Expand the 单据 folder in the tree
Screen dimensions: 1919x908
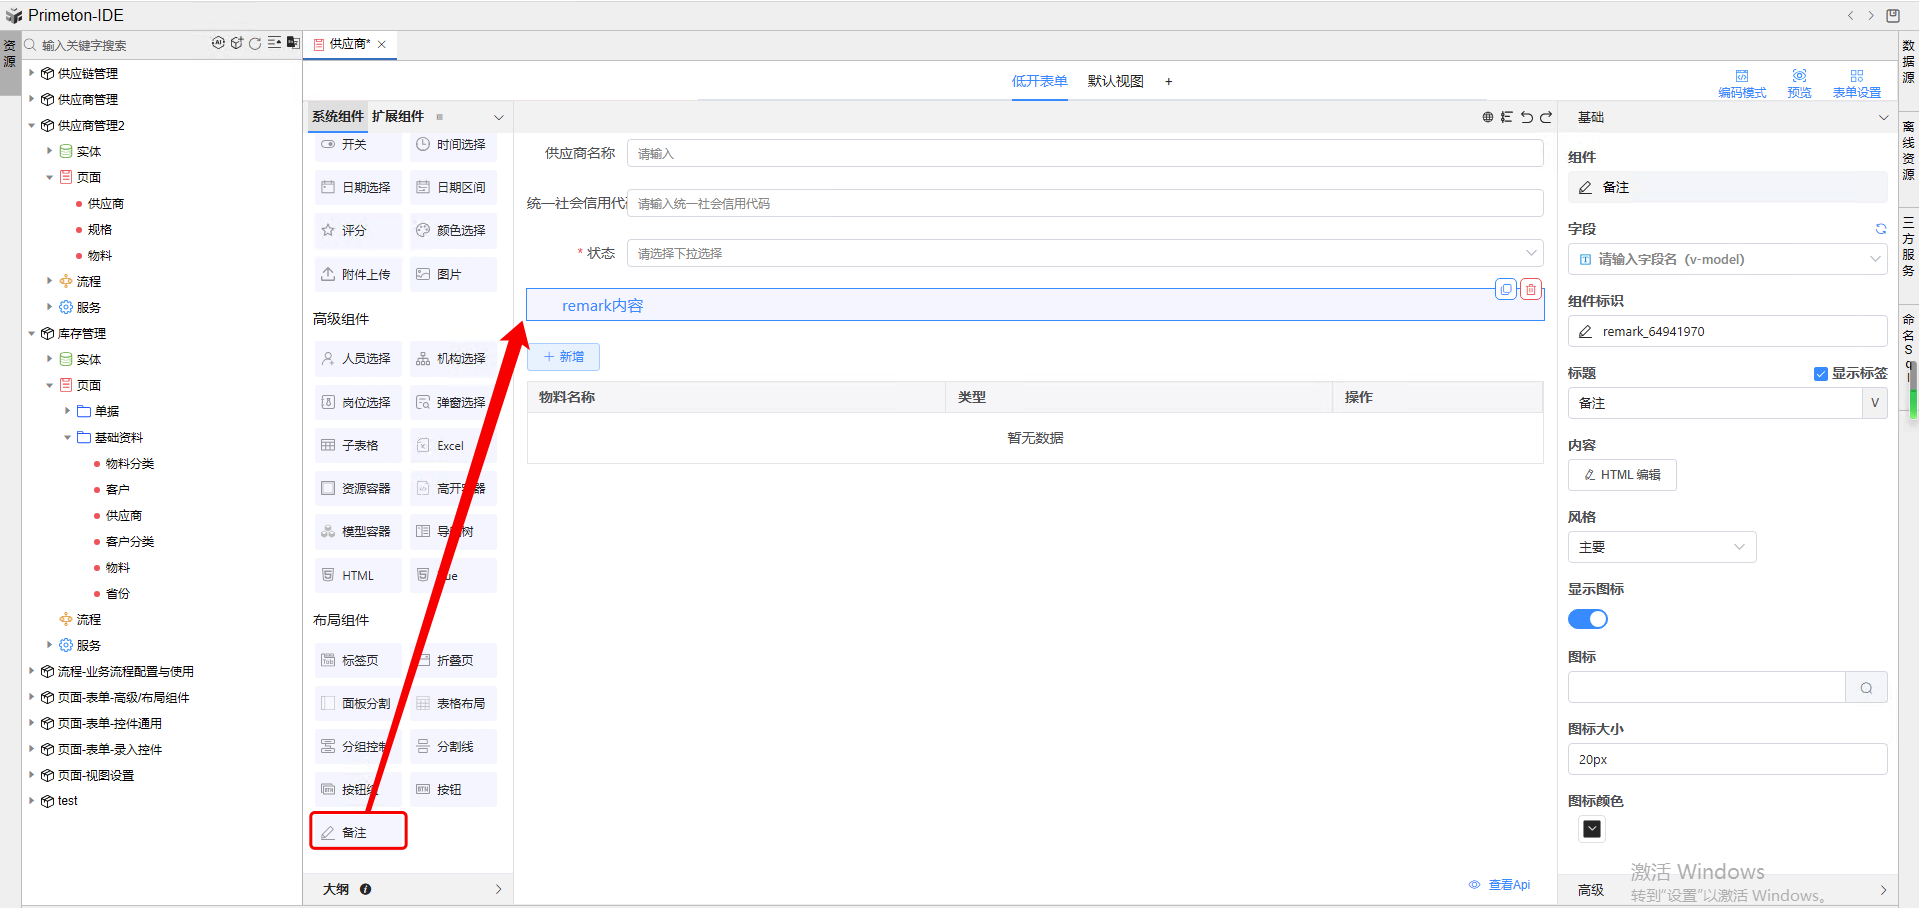[x=67, y=410]
